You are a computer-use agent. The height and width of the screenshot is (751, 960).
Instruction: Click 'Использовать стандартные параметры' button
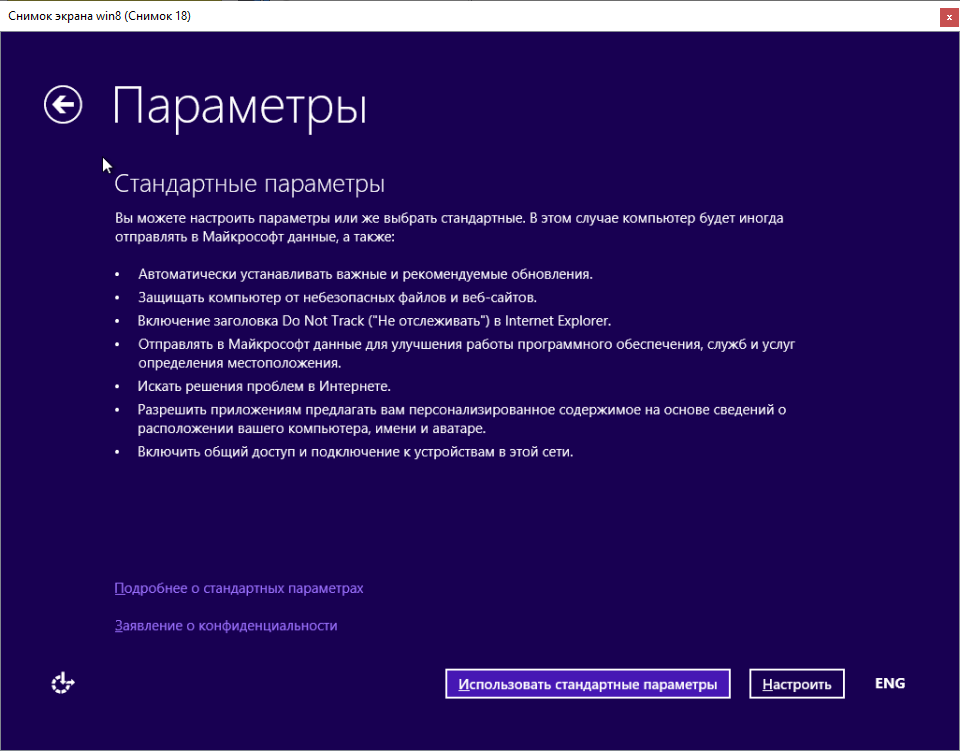click(588, 684)
